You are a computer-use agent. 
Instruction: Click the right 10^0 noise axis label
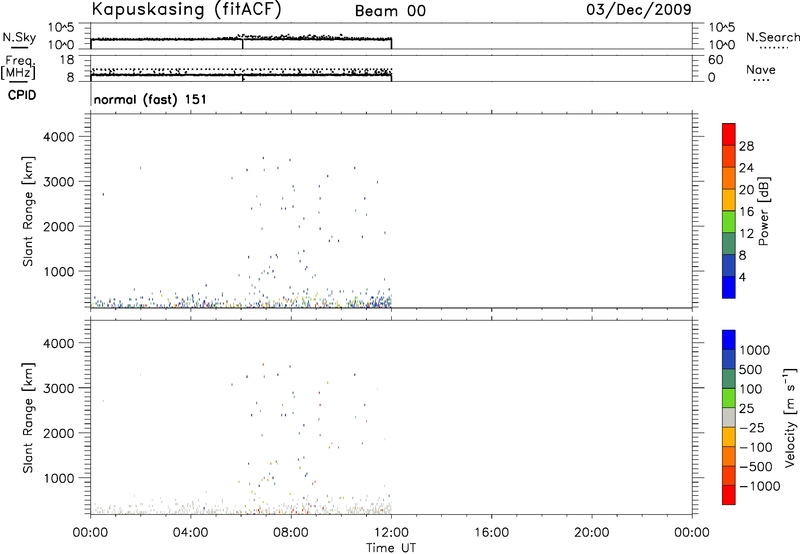pyautogui.click(x=722, y=45)
